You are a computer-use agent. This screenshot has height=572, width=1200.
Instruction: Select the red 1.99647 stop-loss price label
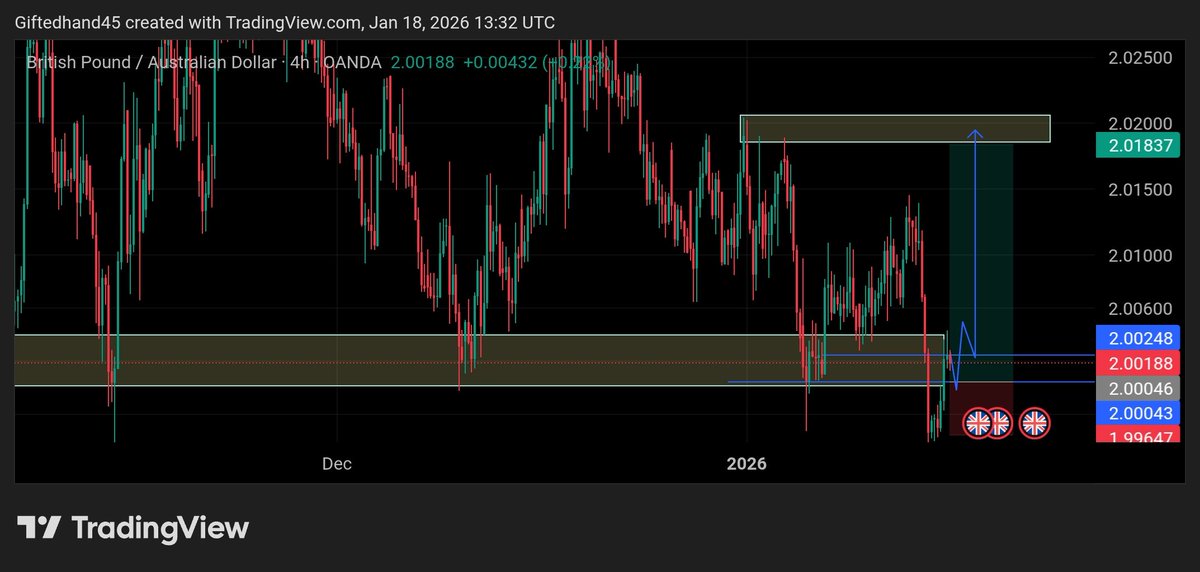pos(1138,435)
